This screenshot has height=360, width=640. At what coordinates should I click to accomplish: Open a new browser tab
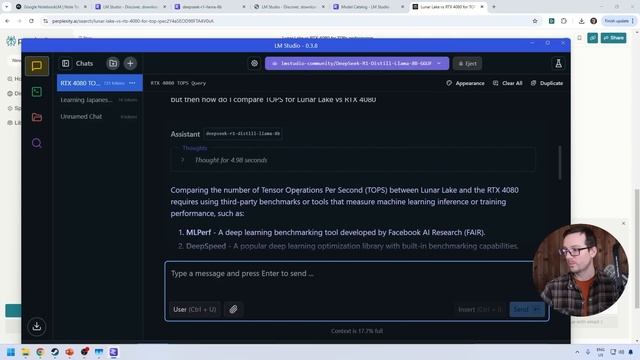(x=494, y=7)
